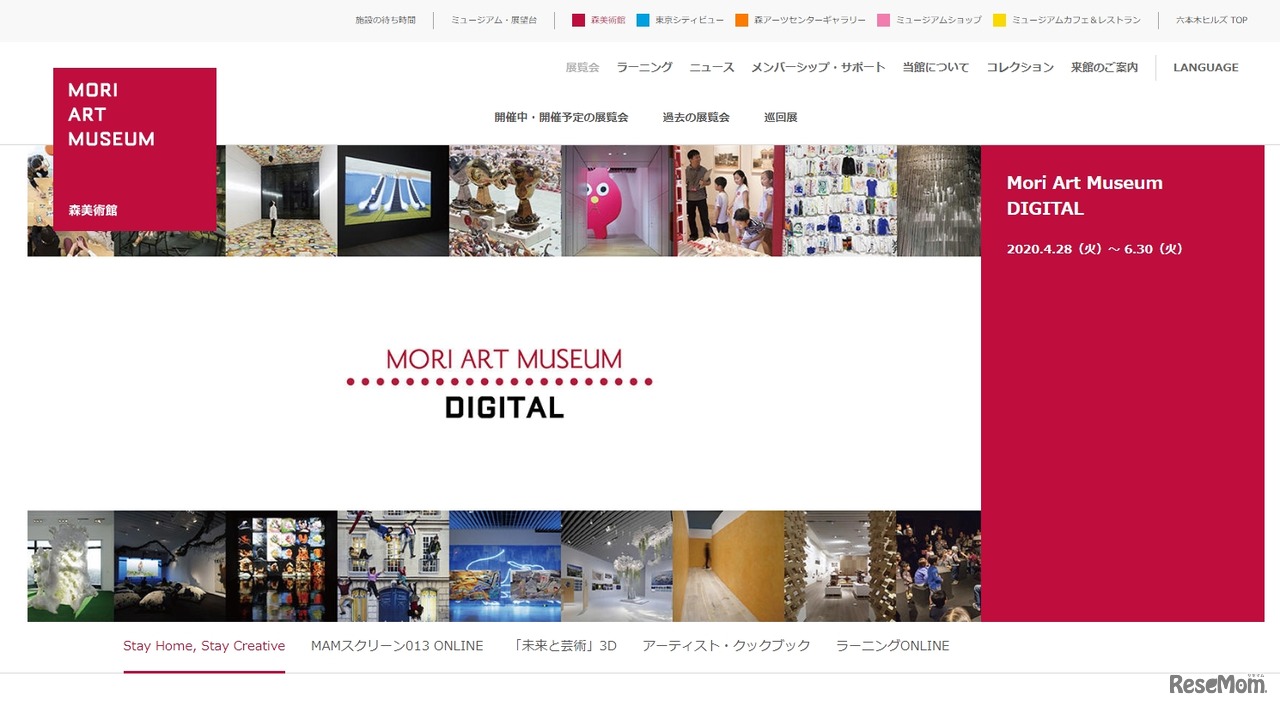
Task: Open the メンバーシップ・サポート navigation section
Action: (818, 67)
